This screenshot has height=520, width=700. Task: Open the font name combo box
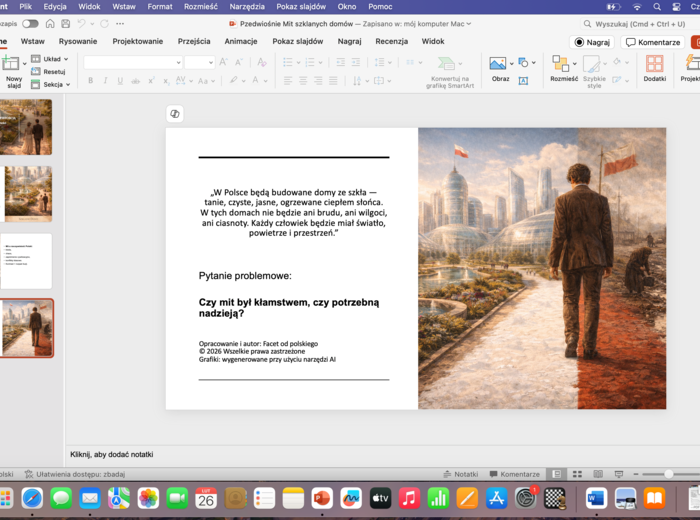[x=130, y=62]
